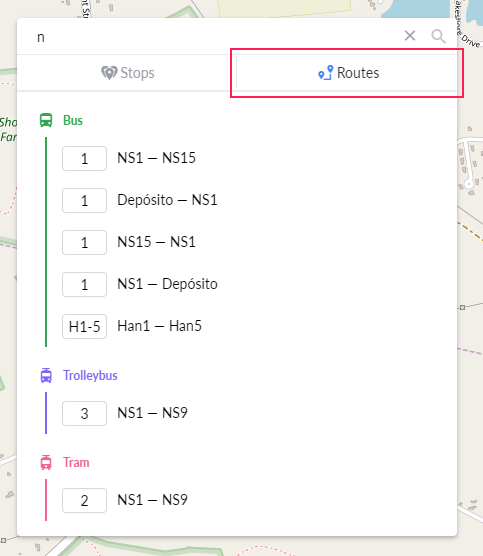Select trolleybus route 3 badge
483x556 pixels.
click(84, 413)
